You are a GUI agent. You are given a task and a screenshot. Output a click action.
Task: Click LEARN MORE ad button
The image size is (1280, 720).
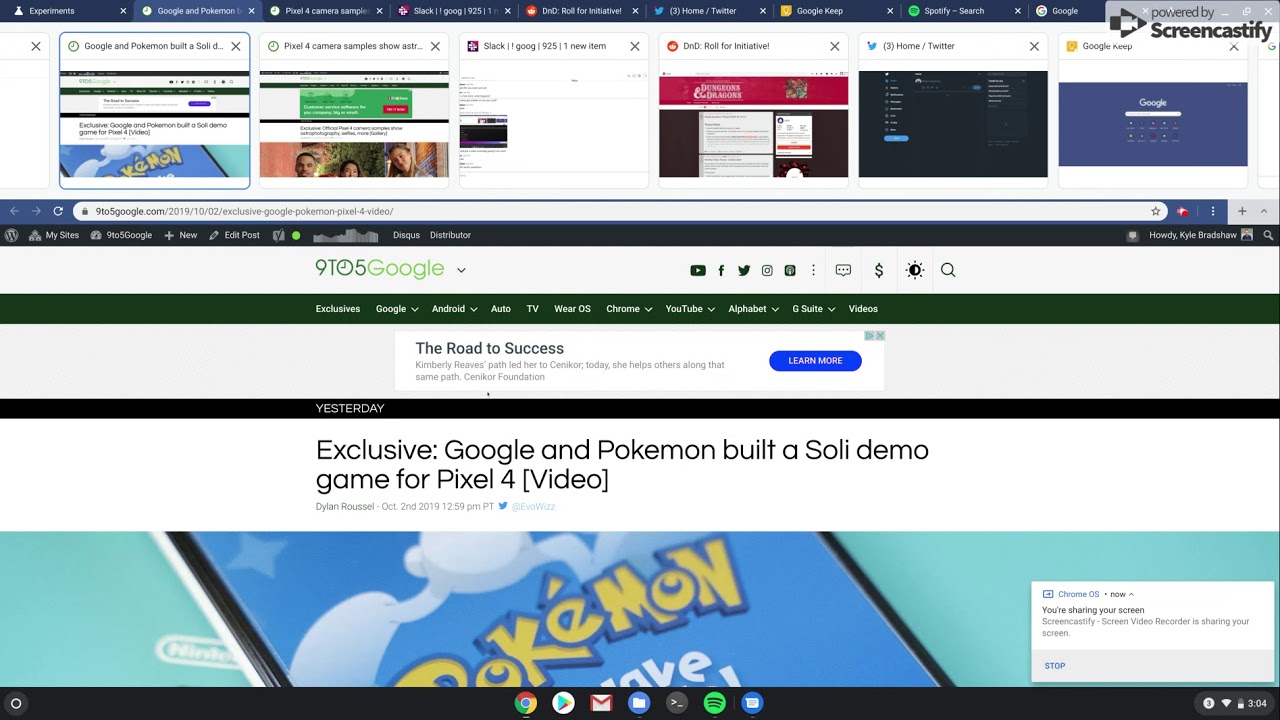(x=815, y=361)
